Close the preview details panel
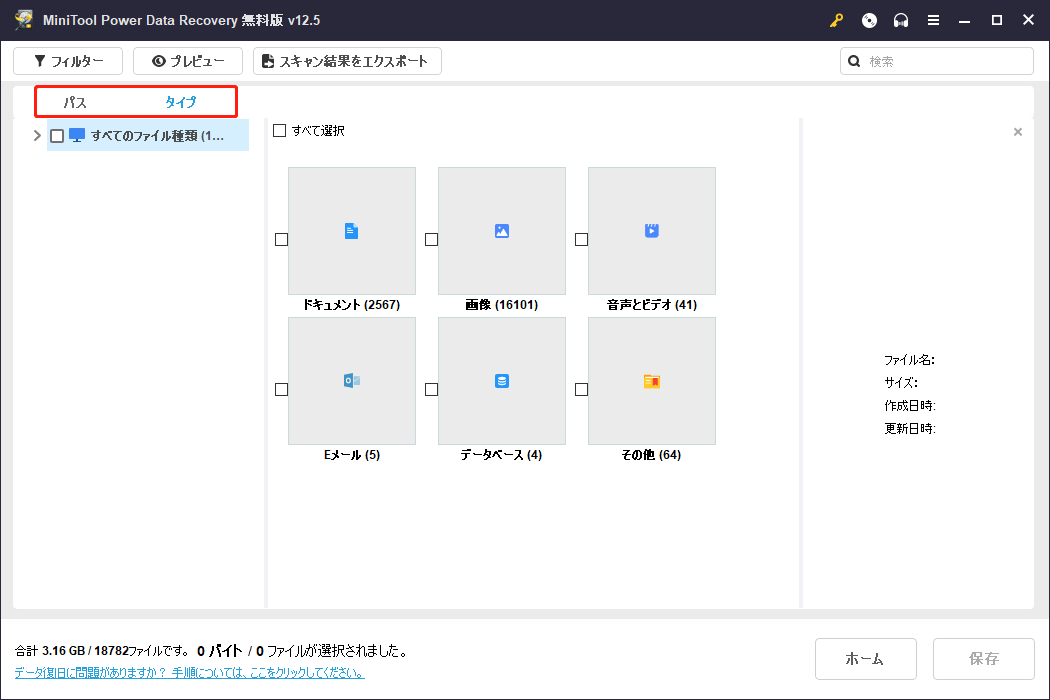This screenshot has height=700, width=1050. coord(1018,132)
